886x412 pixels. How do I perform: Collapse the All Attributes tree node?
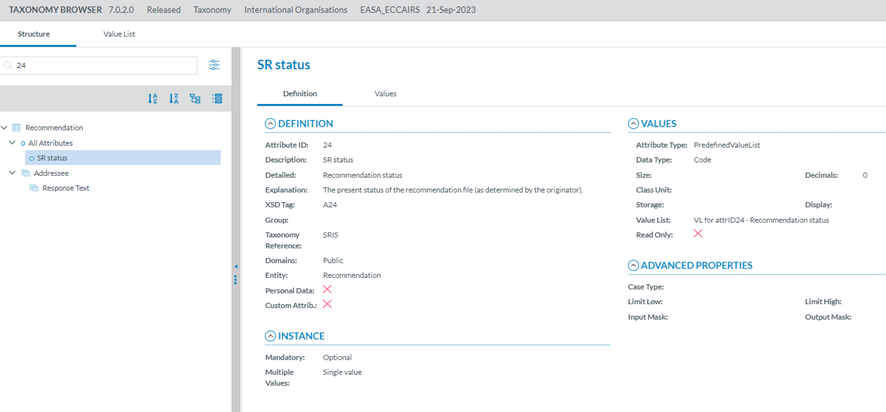coord(12,143)
